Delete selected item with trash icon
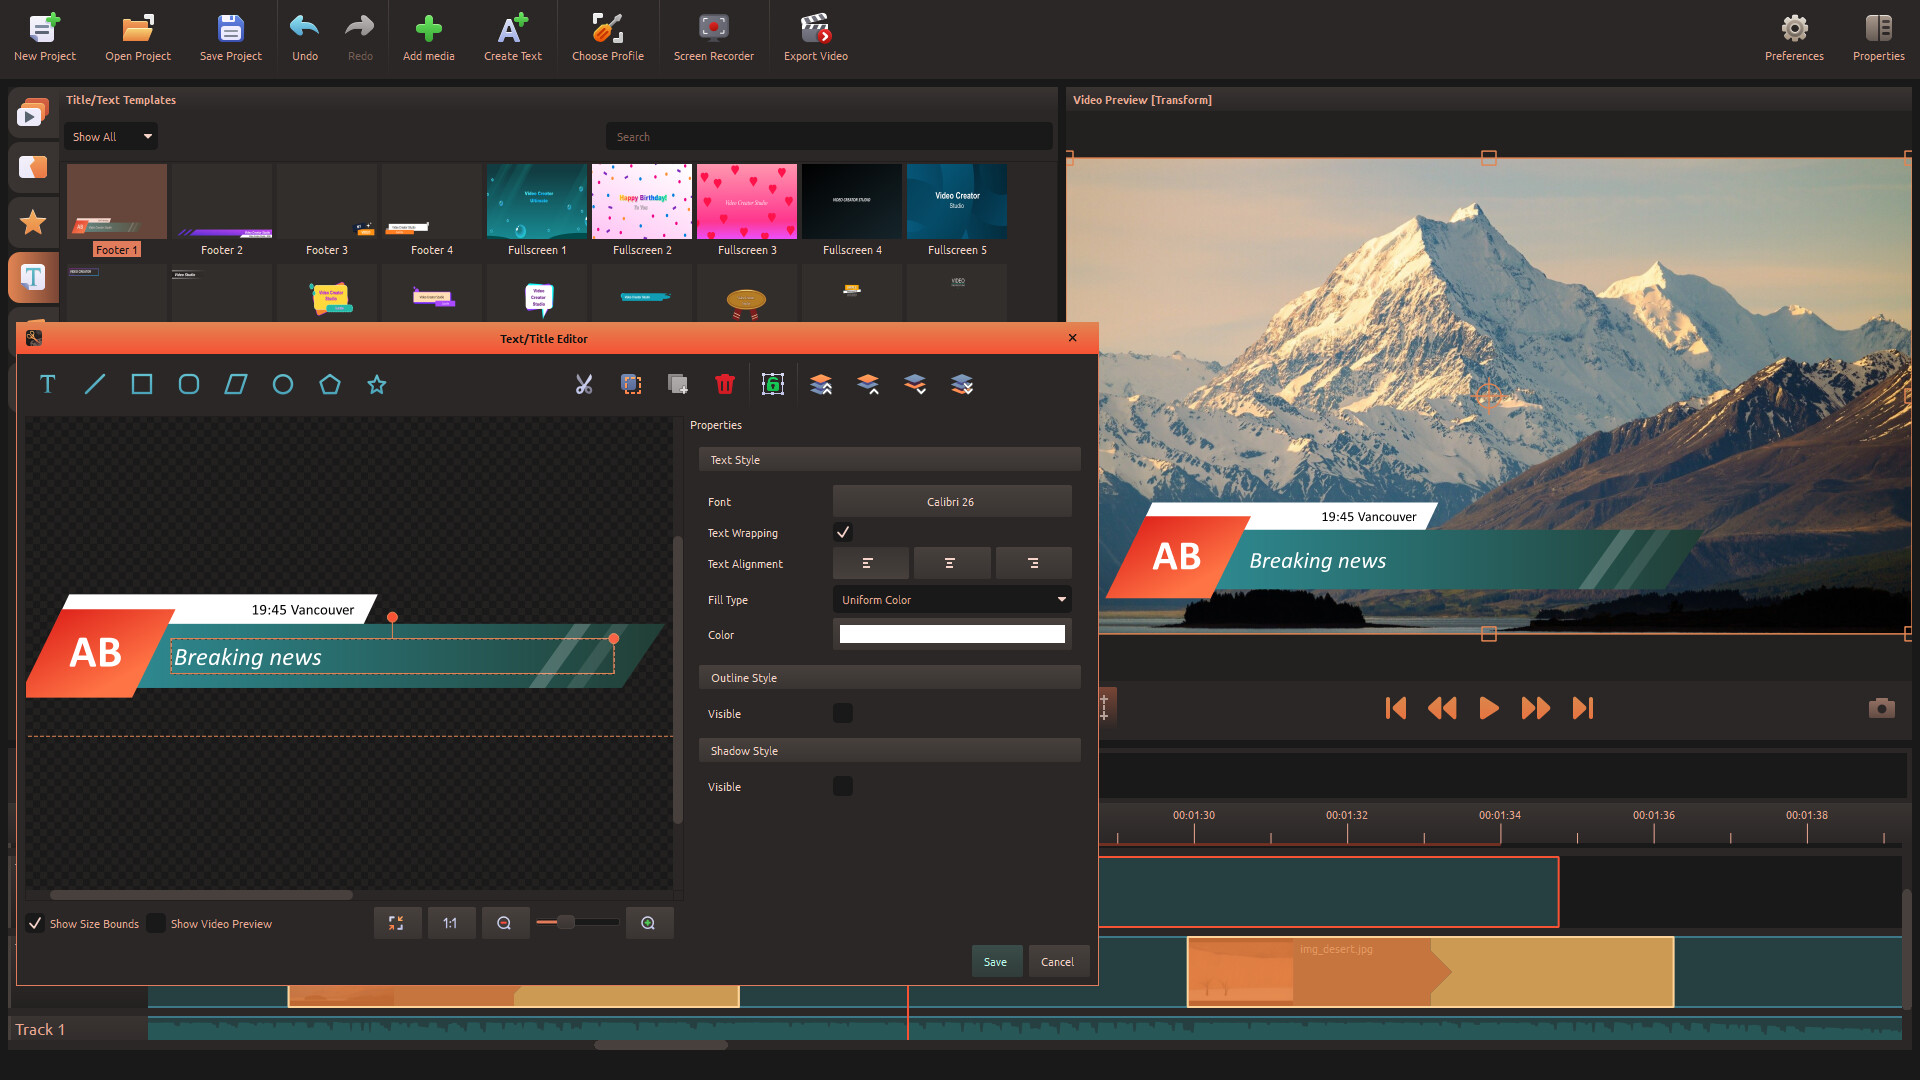Image resolution: width=1920 pixels, height=1080 pixels. point(725,384)
